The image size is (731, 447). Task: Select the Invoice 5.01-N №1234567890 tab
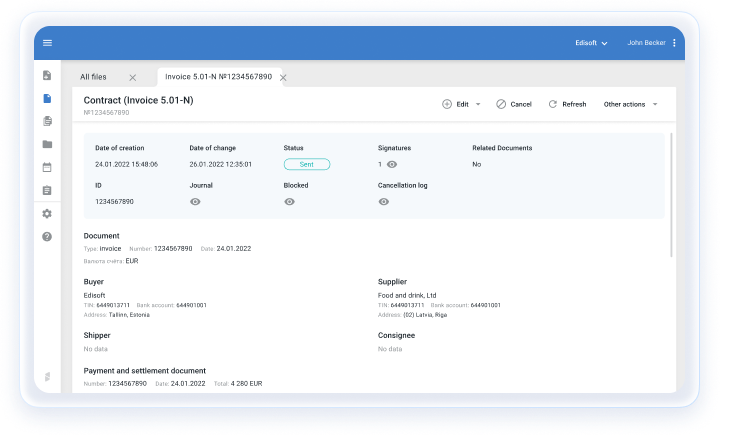click(218, 77)
